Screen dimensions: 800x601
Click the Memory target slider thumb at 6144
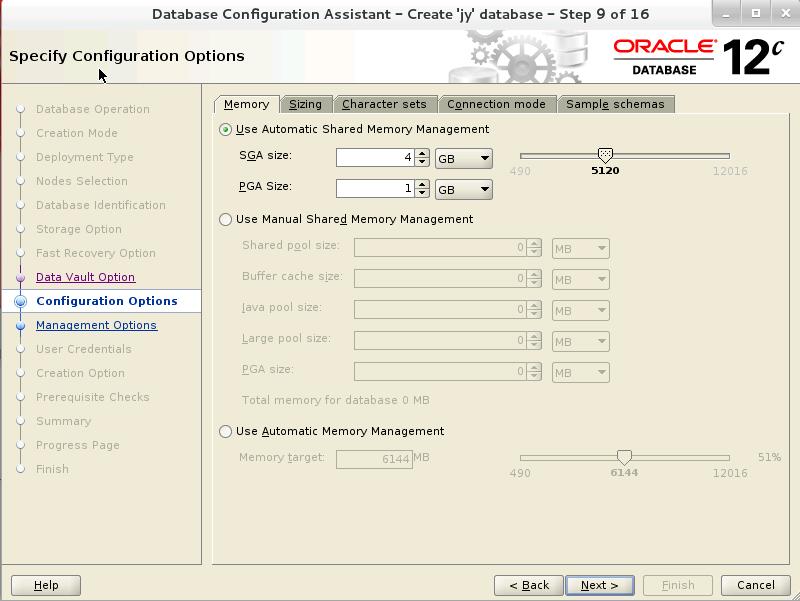point(624,457)
